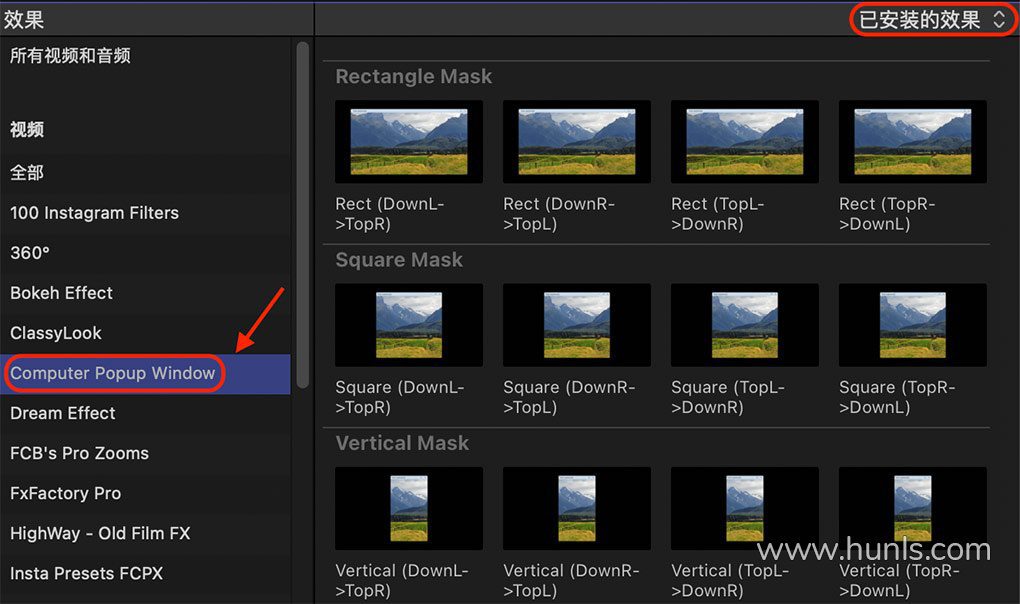Open Insta Presets FCPX category
1020x604 pixels.
86,573
